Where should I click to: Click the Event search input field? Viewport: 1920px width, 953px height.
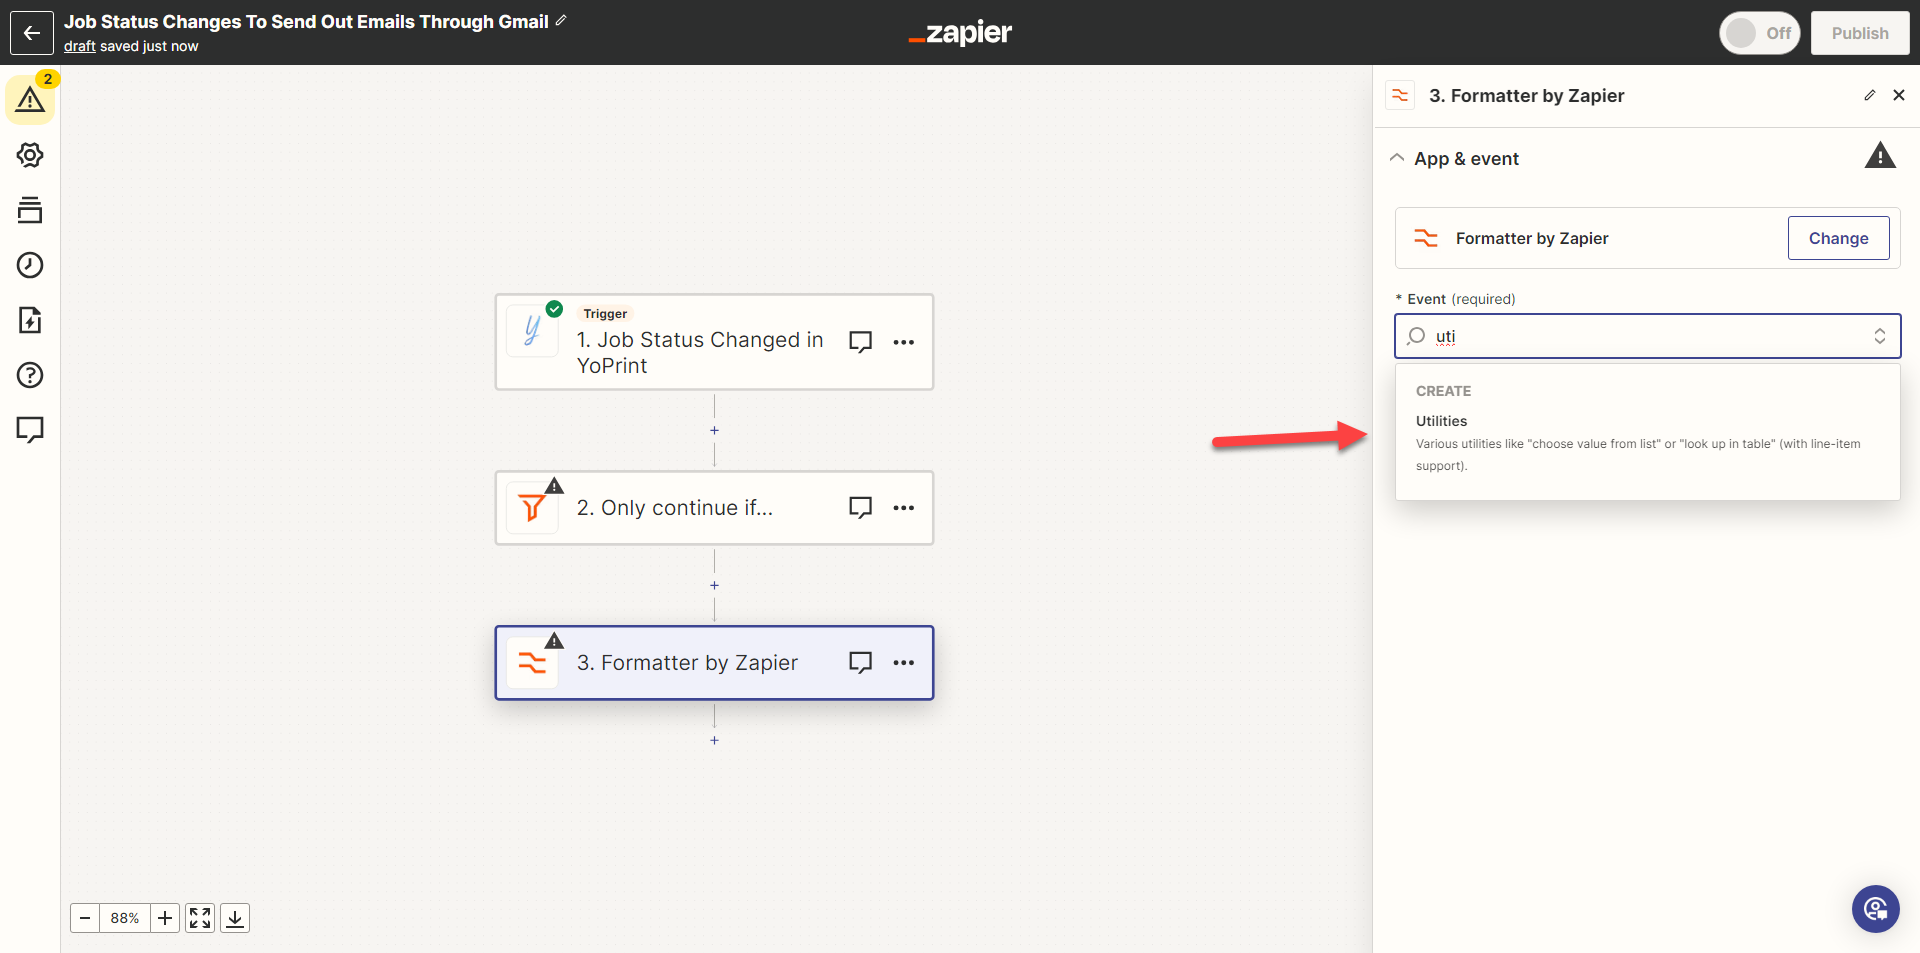[1648, 336]
